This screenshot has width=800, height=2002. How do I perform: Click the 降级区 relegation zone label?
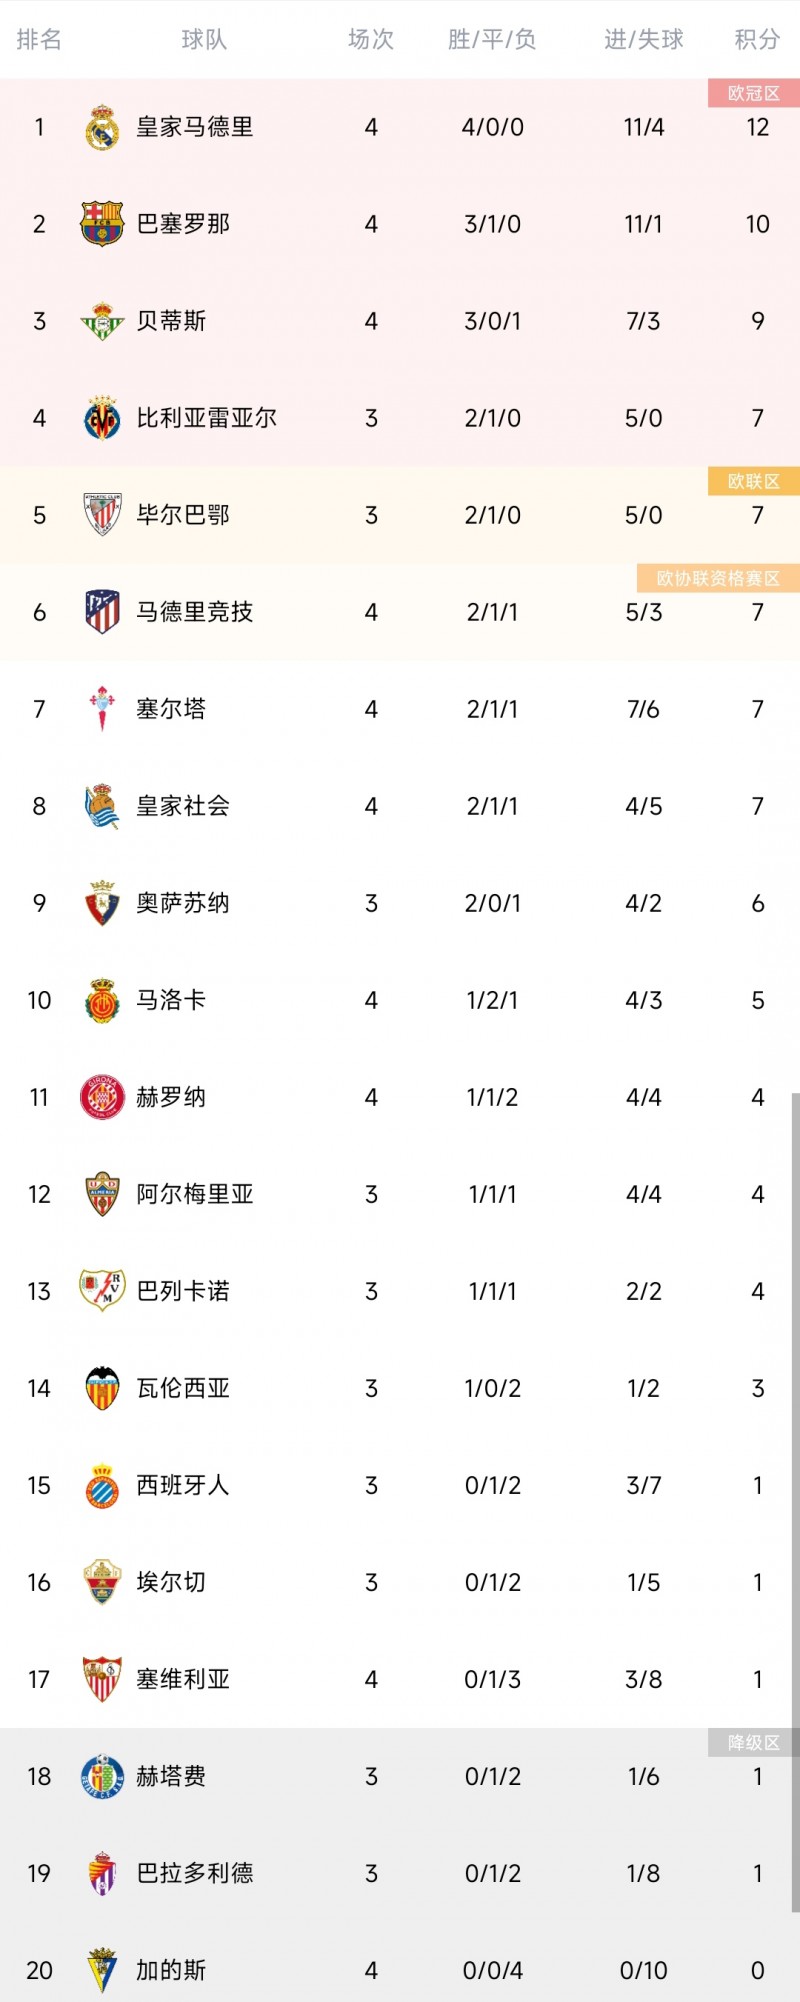pyautogui.click(x=753, y=1743)
